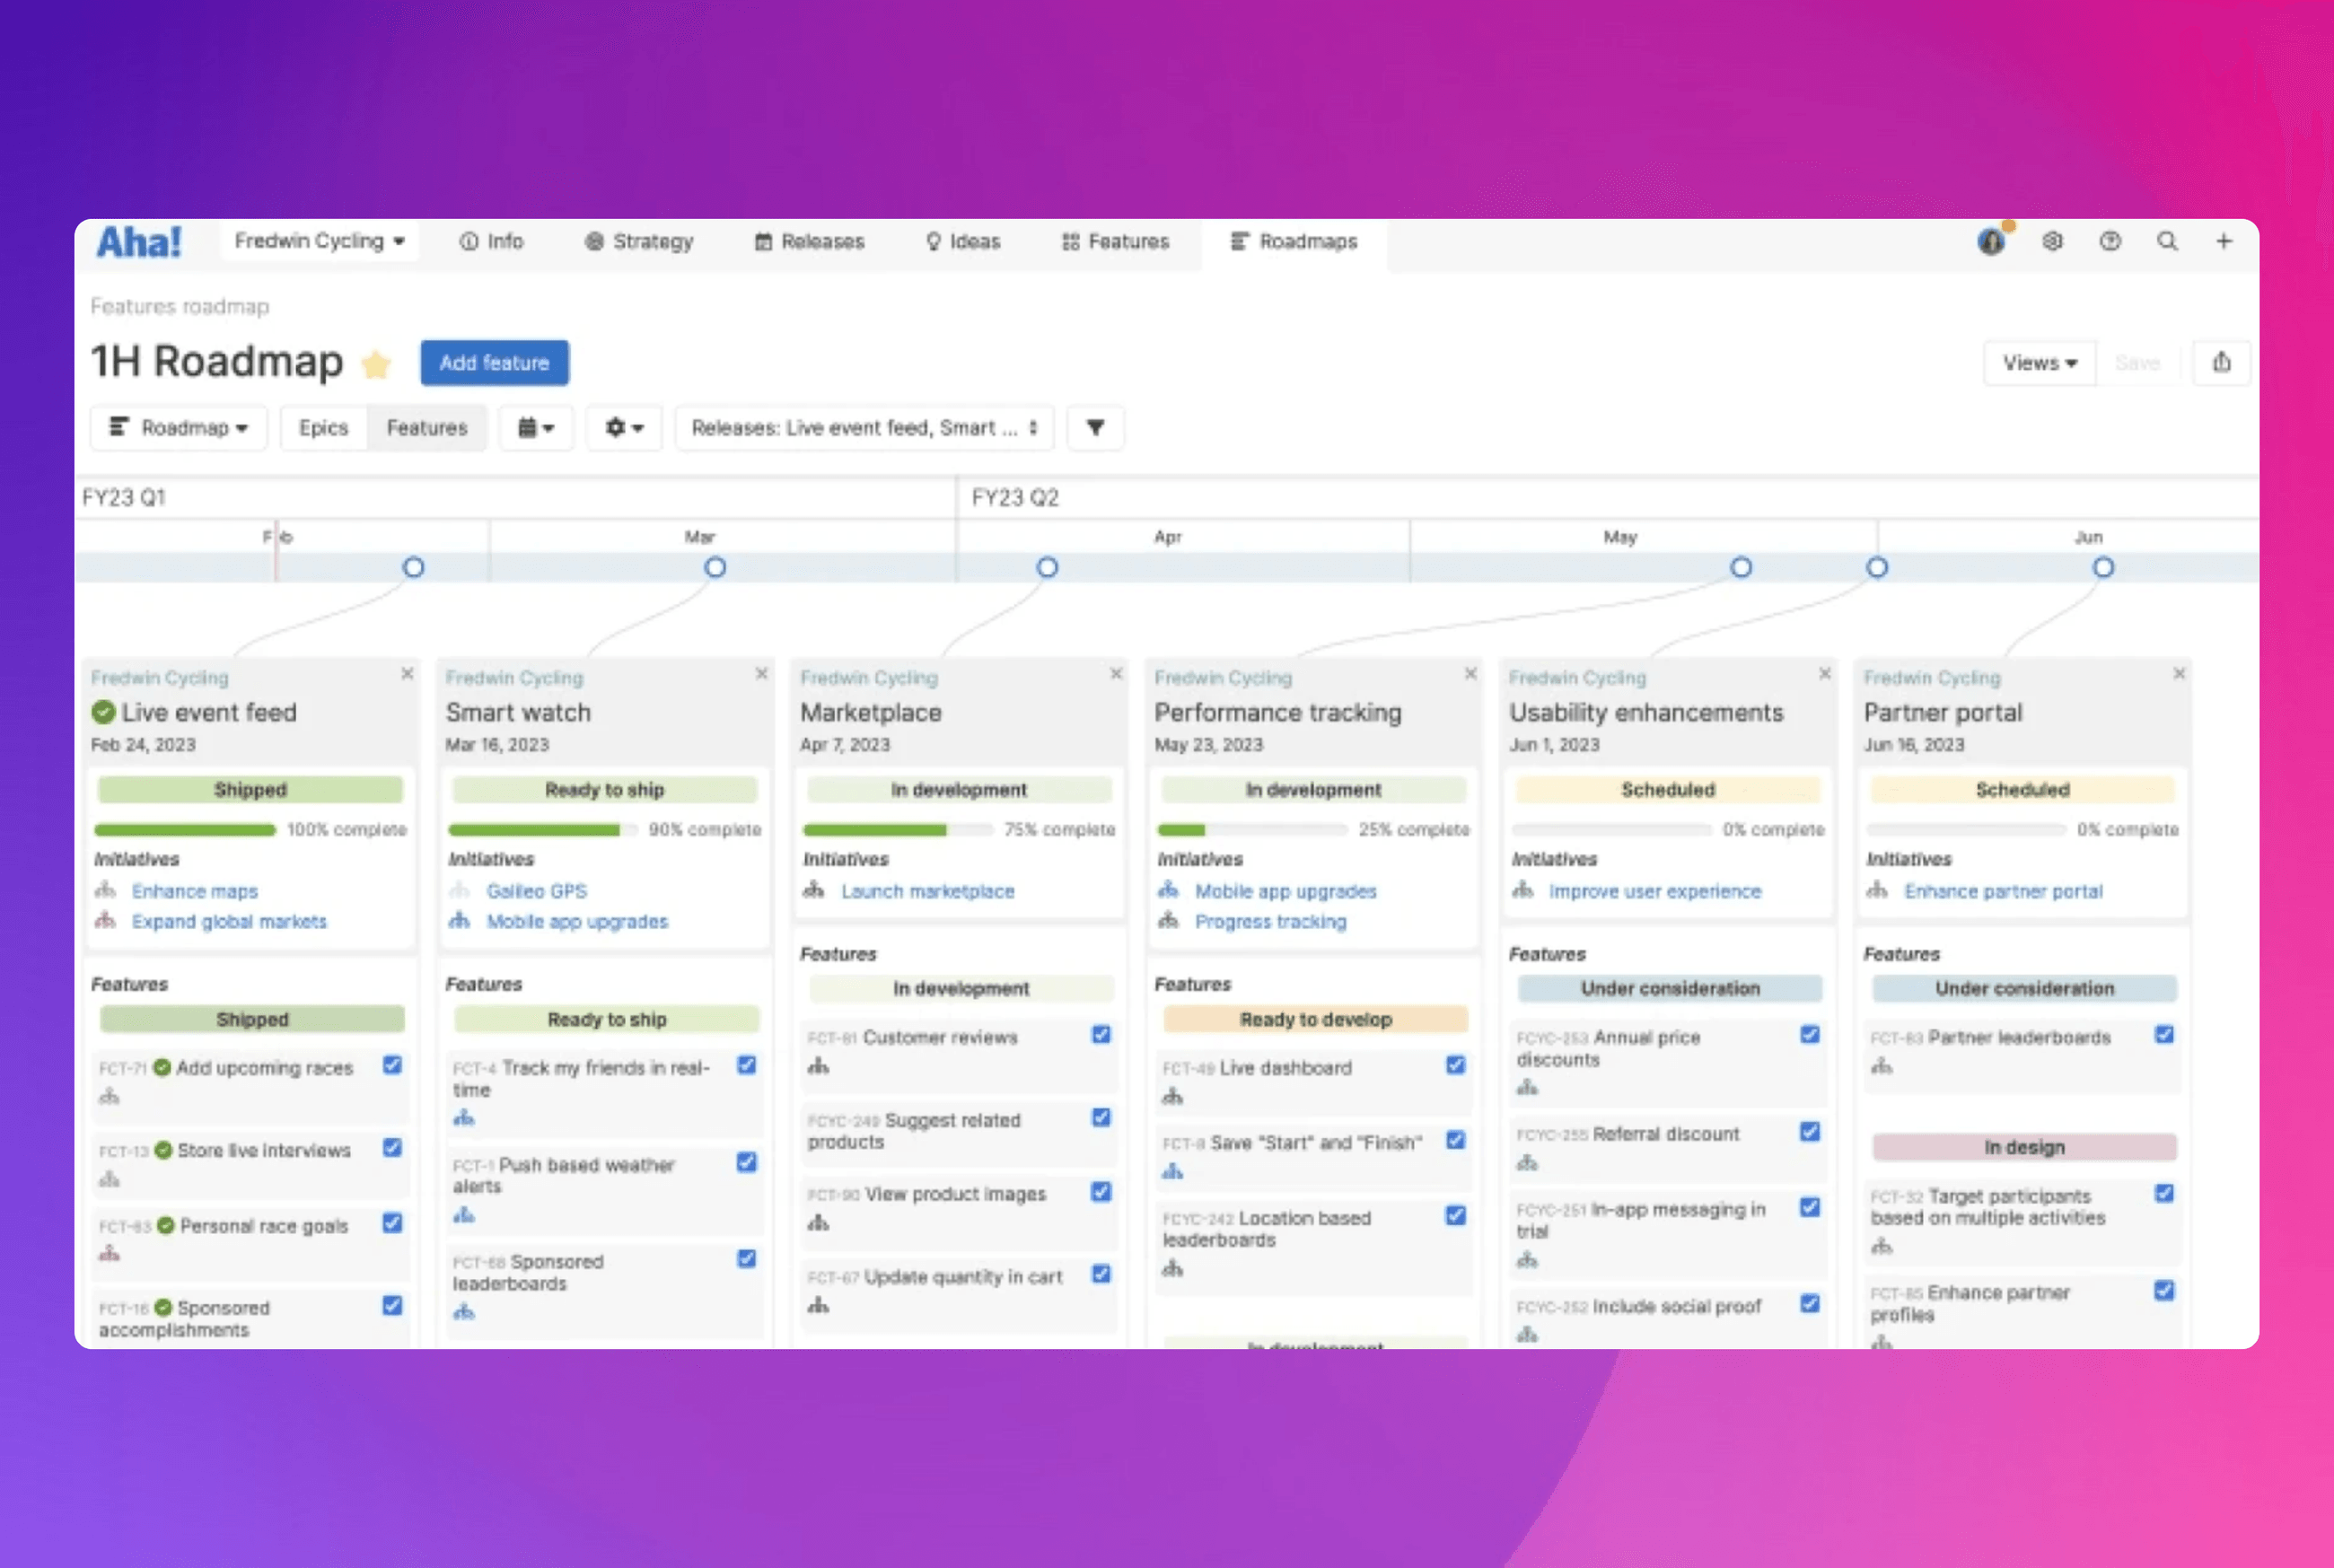Open the filter icon next to Releases
The image size is (2334, 1568).
[x=1096, y=428]
